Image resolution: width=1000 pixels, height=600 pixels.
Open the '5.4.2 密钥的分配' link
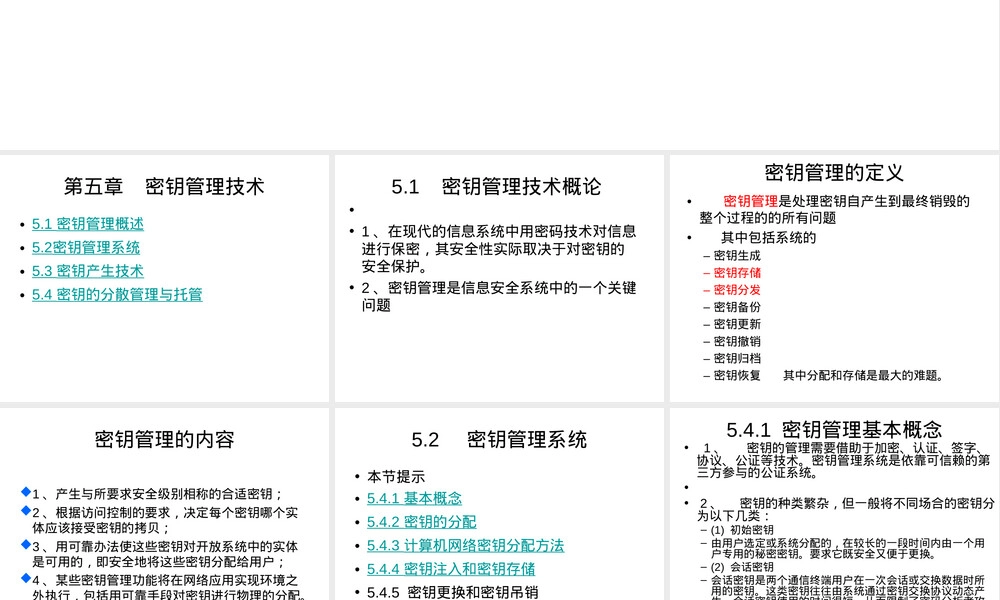pyautogui.click(x=422, y=522)
